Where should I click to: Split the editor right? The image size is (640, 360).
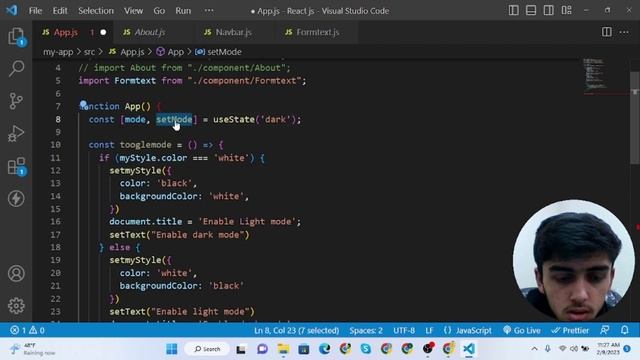(x=607, y=32)
